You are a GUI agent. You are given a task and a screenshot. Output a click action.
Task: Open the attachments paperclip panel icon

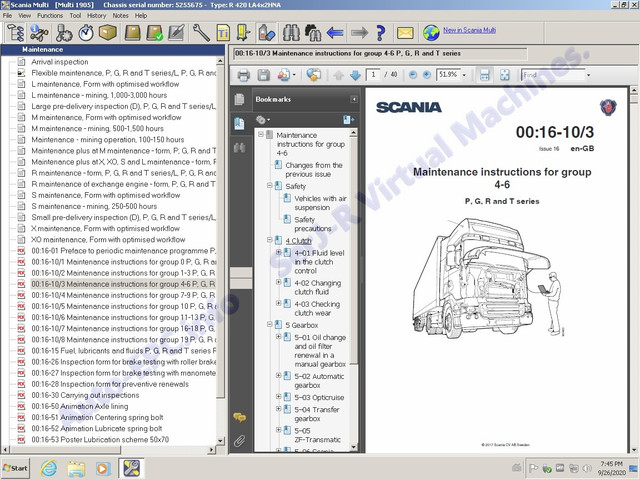(240, 441)
